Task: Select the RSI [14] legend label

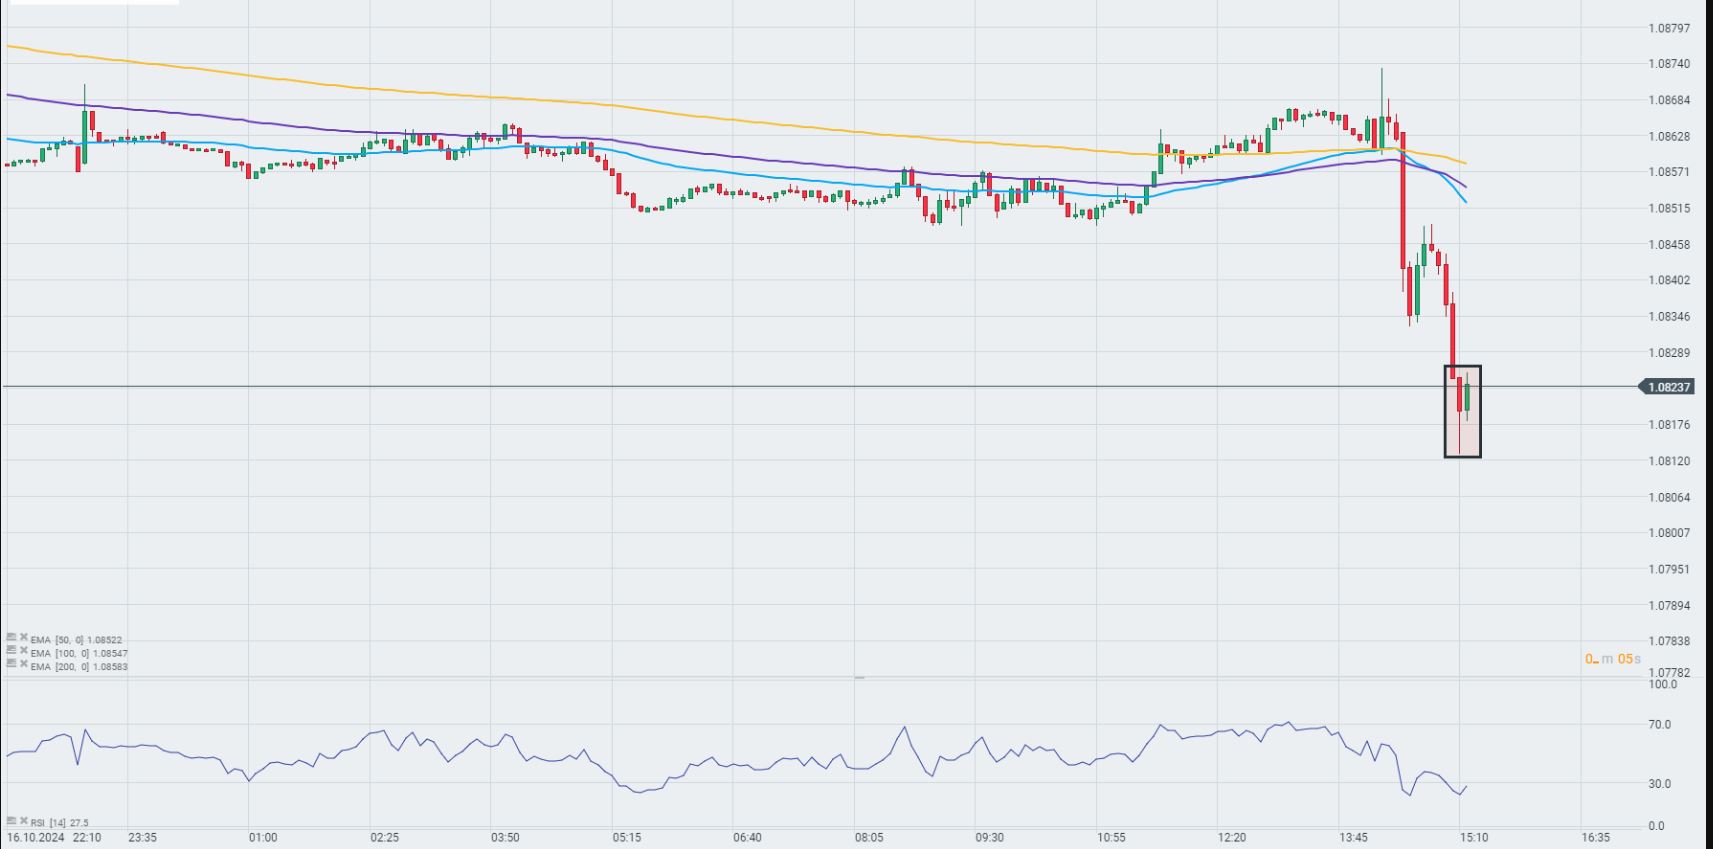Action: 60,823
